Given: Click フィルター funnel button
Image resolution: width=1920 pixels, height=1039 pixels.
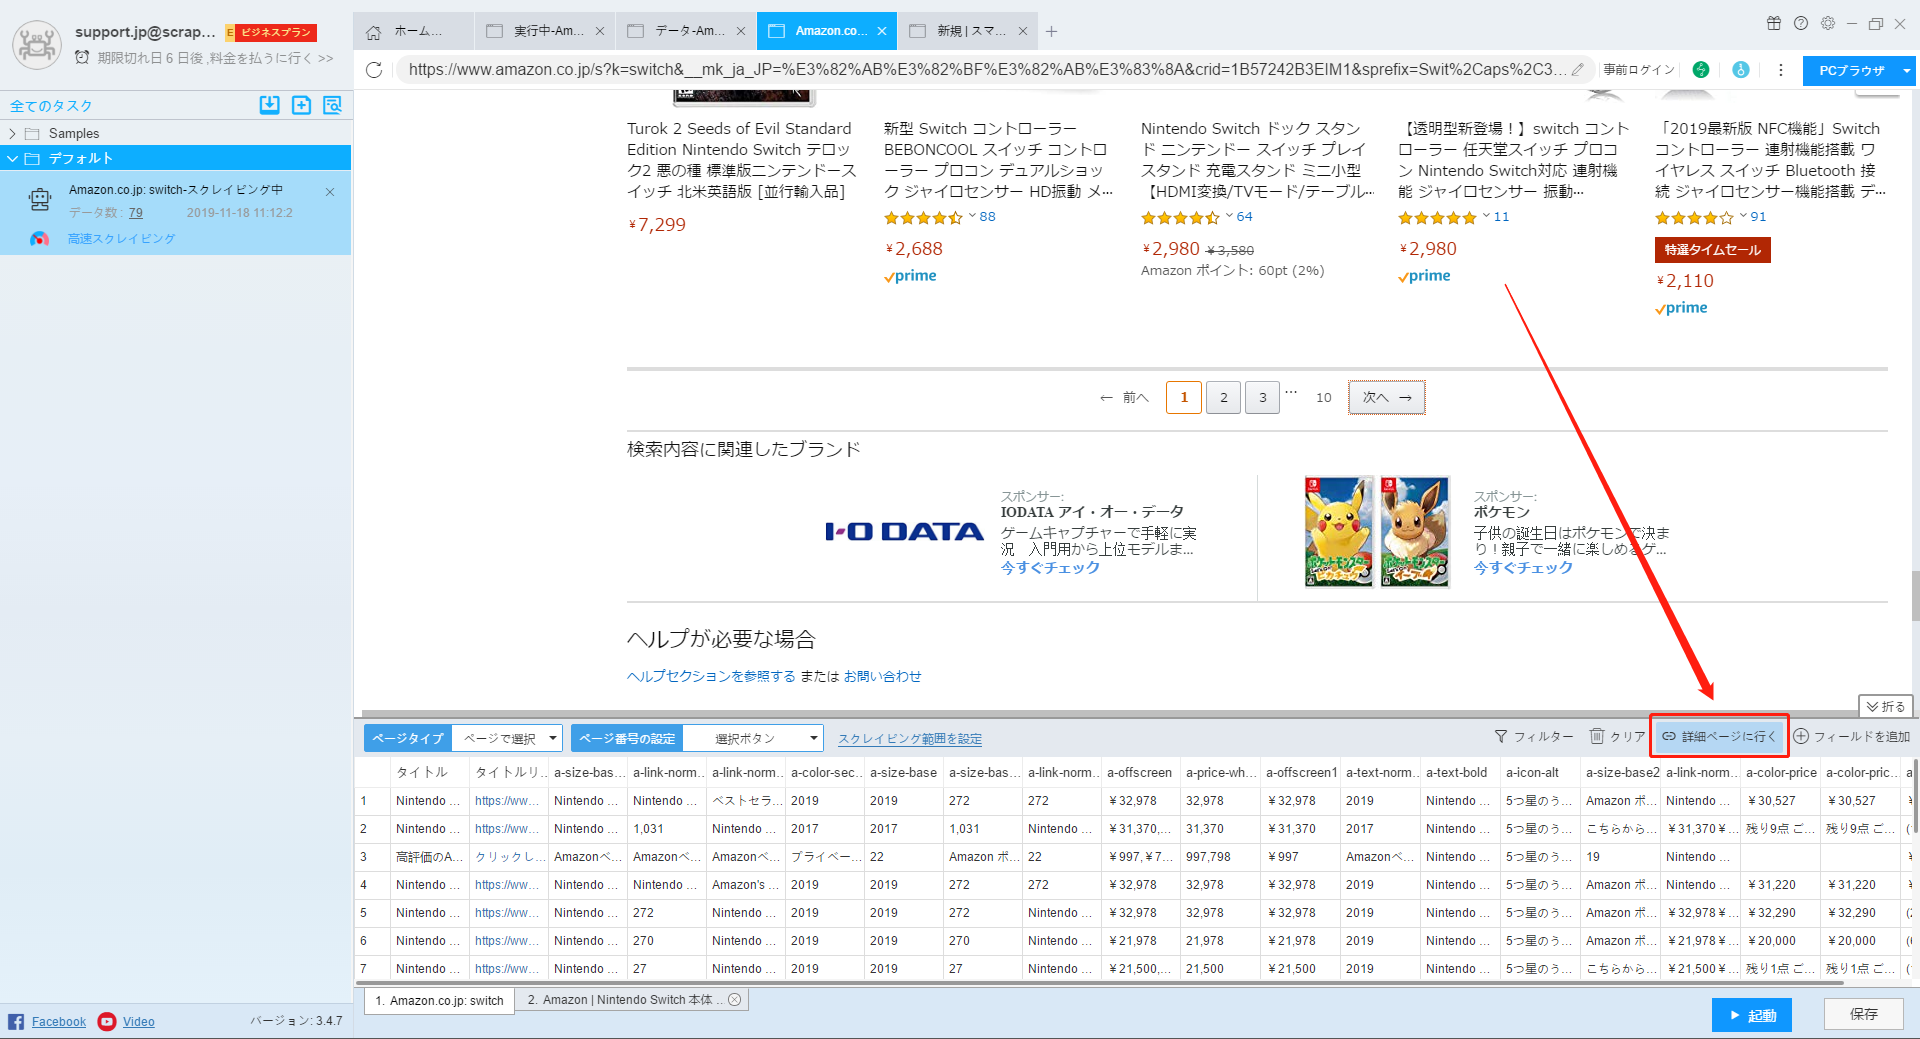Looking at the screenshot, I should [x=1534, y=737].
